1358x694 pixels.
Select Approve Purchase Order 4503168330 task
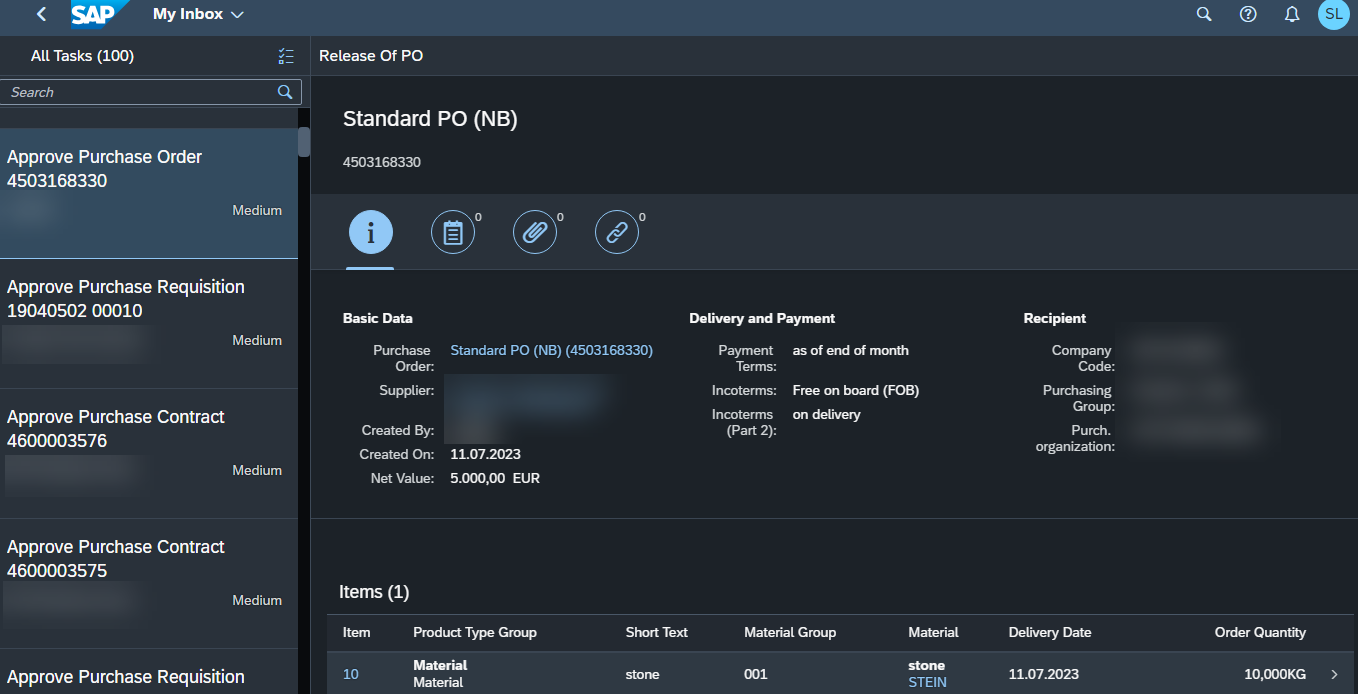tap(149, 193)
